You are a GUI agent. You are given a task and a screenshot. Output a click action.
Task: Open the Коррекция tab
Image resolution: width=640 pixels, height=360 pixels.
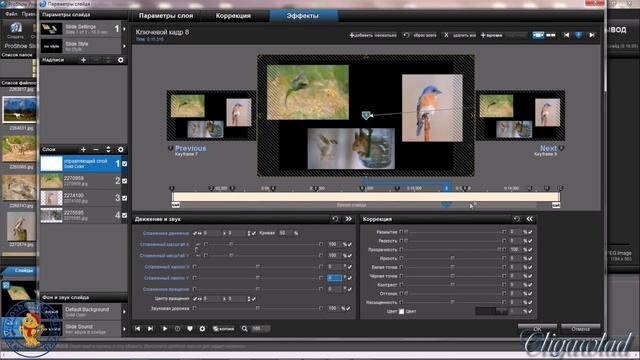point(233,16)
